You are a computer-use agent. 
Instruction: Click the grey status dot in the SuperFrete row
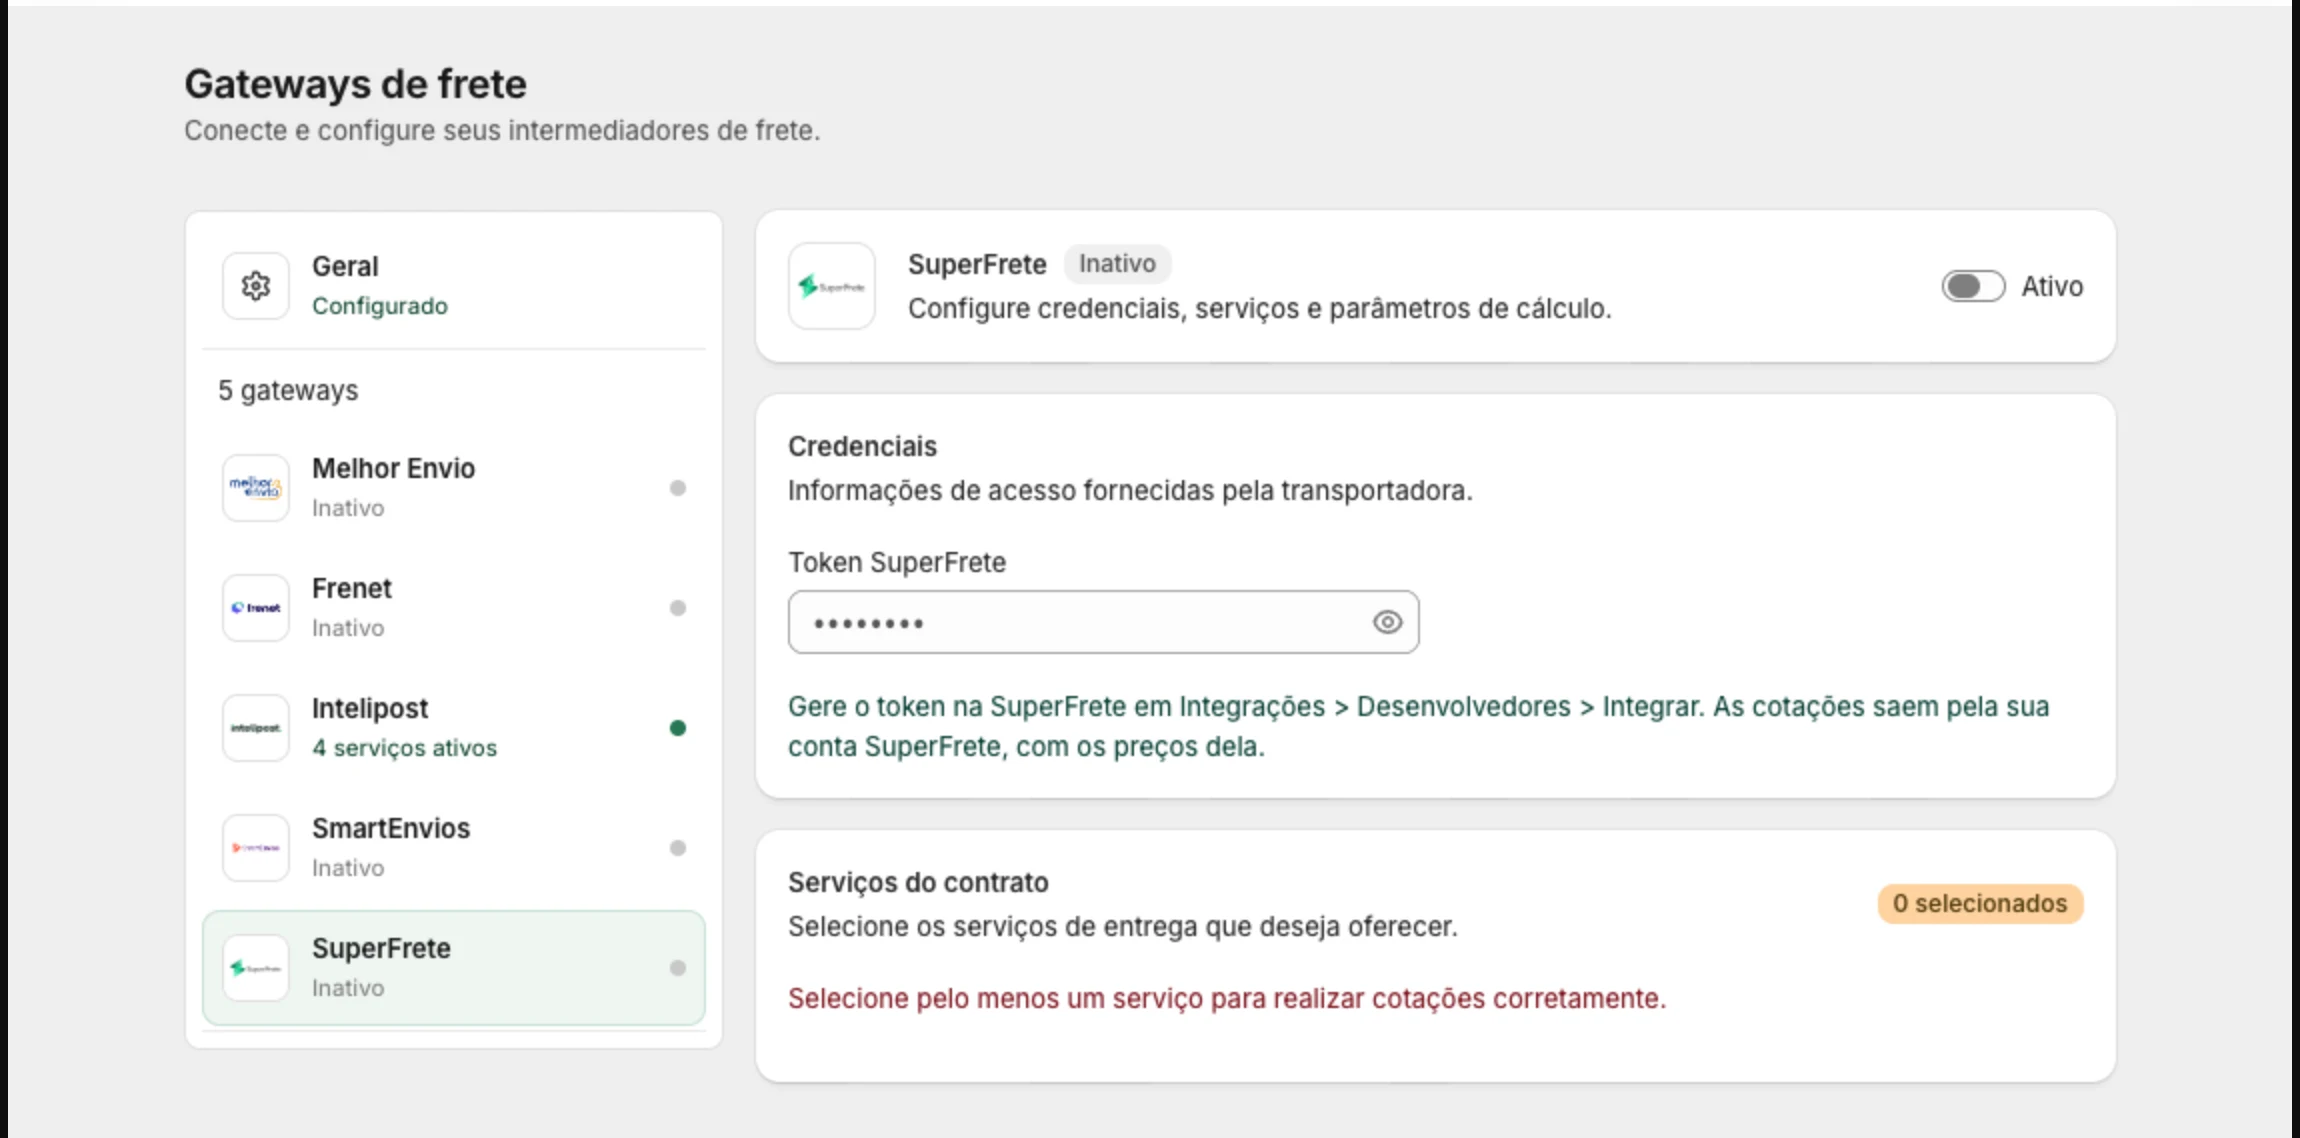point(678,968)
